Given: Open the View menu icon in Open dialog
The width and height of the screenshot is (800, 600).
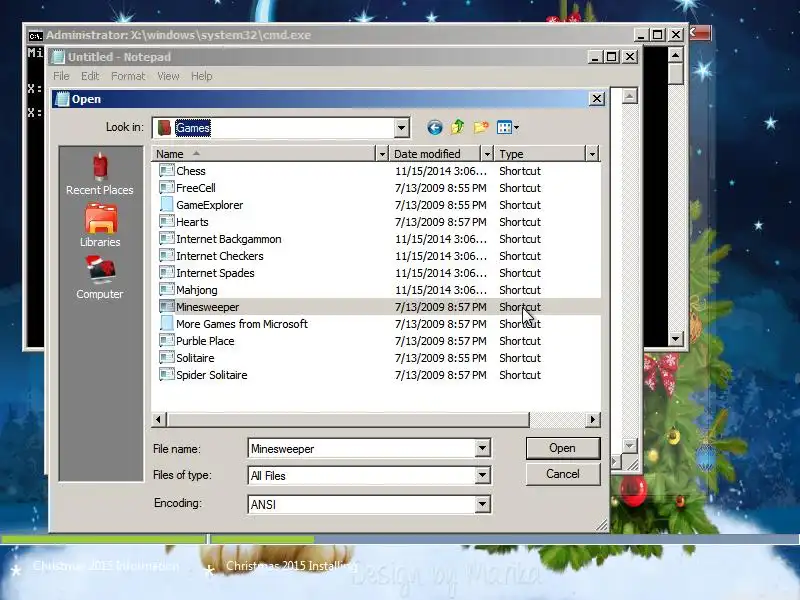Looking at the screenshot, I should [x=508, y=127].
